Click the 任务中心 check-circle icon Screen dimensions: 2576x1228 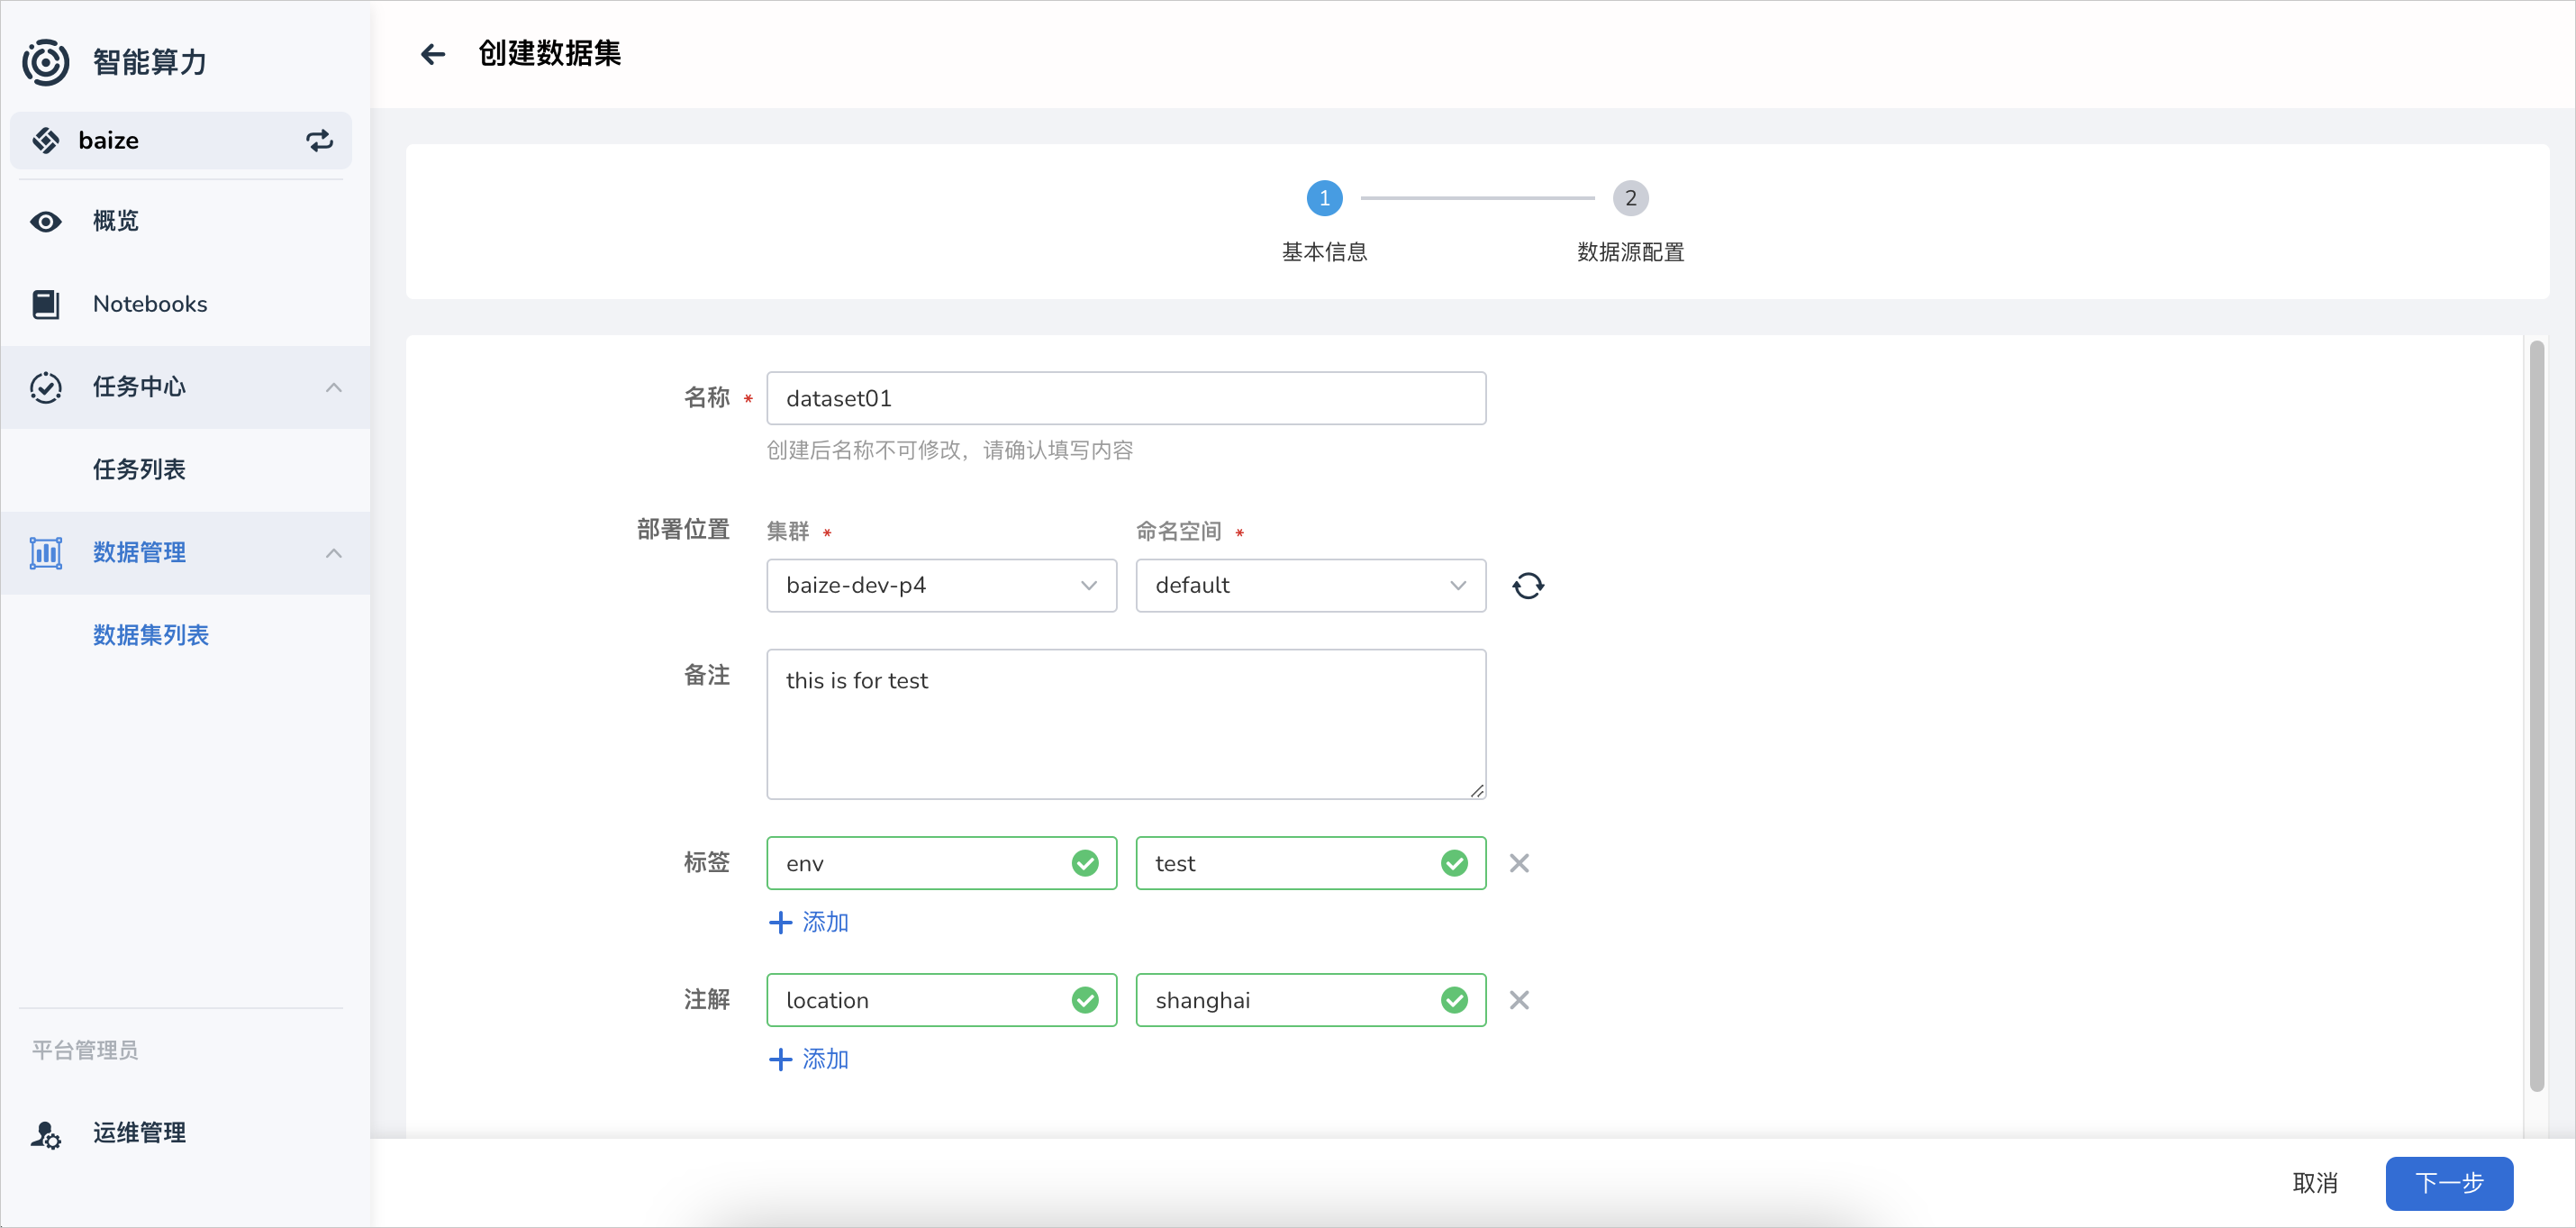point(46,387)
